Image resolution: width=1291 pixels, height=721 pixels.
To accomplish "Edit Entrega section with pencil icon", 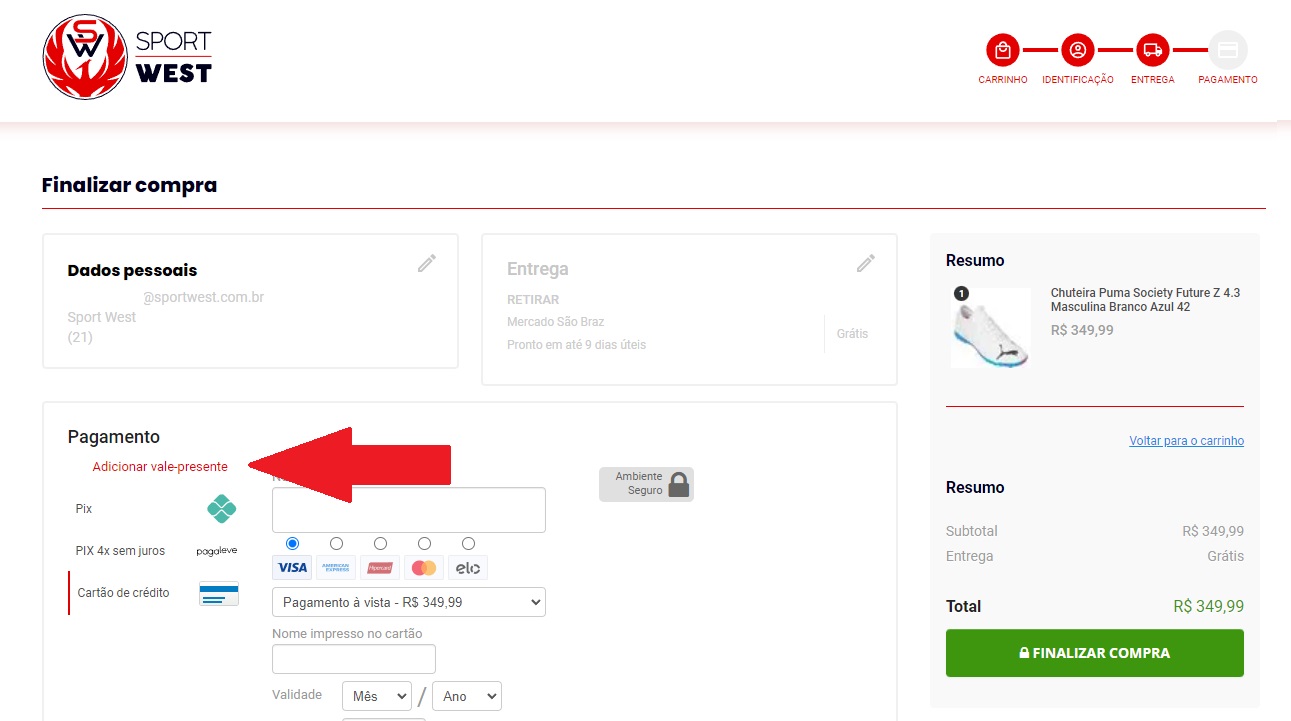I will [x=866, y=263].
